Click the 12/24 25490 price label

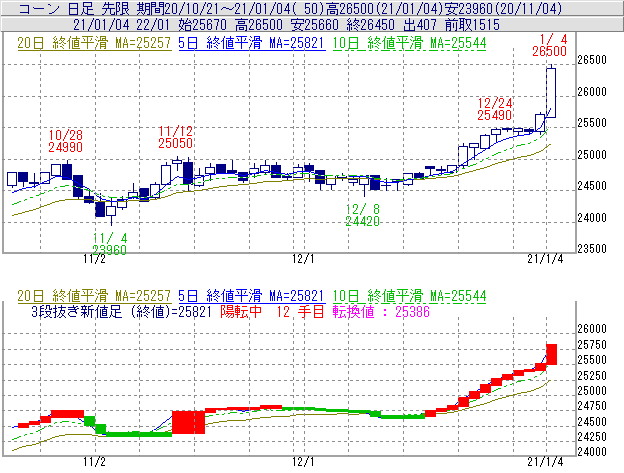click(x=494, y=109)
